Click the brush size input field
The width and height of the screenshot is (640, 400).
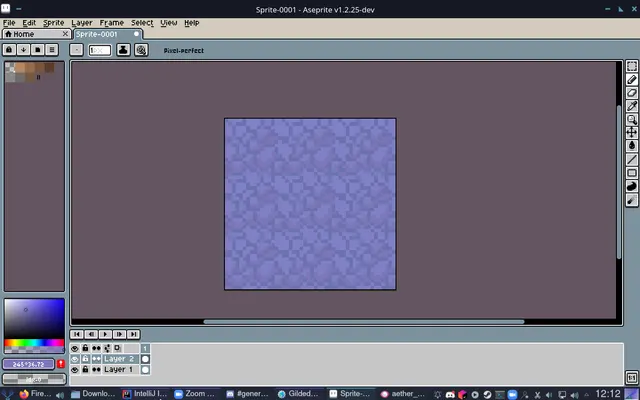[x=100, y=50]
